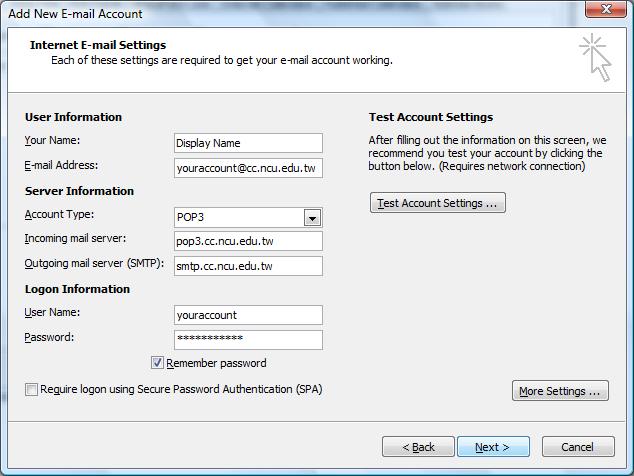Enable Remember password checkbox
Image resolution: width=634 pixels, height=476 pixels.
tap(157, 363)
